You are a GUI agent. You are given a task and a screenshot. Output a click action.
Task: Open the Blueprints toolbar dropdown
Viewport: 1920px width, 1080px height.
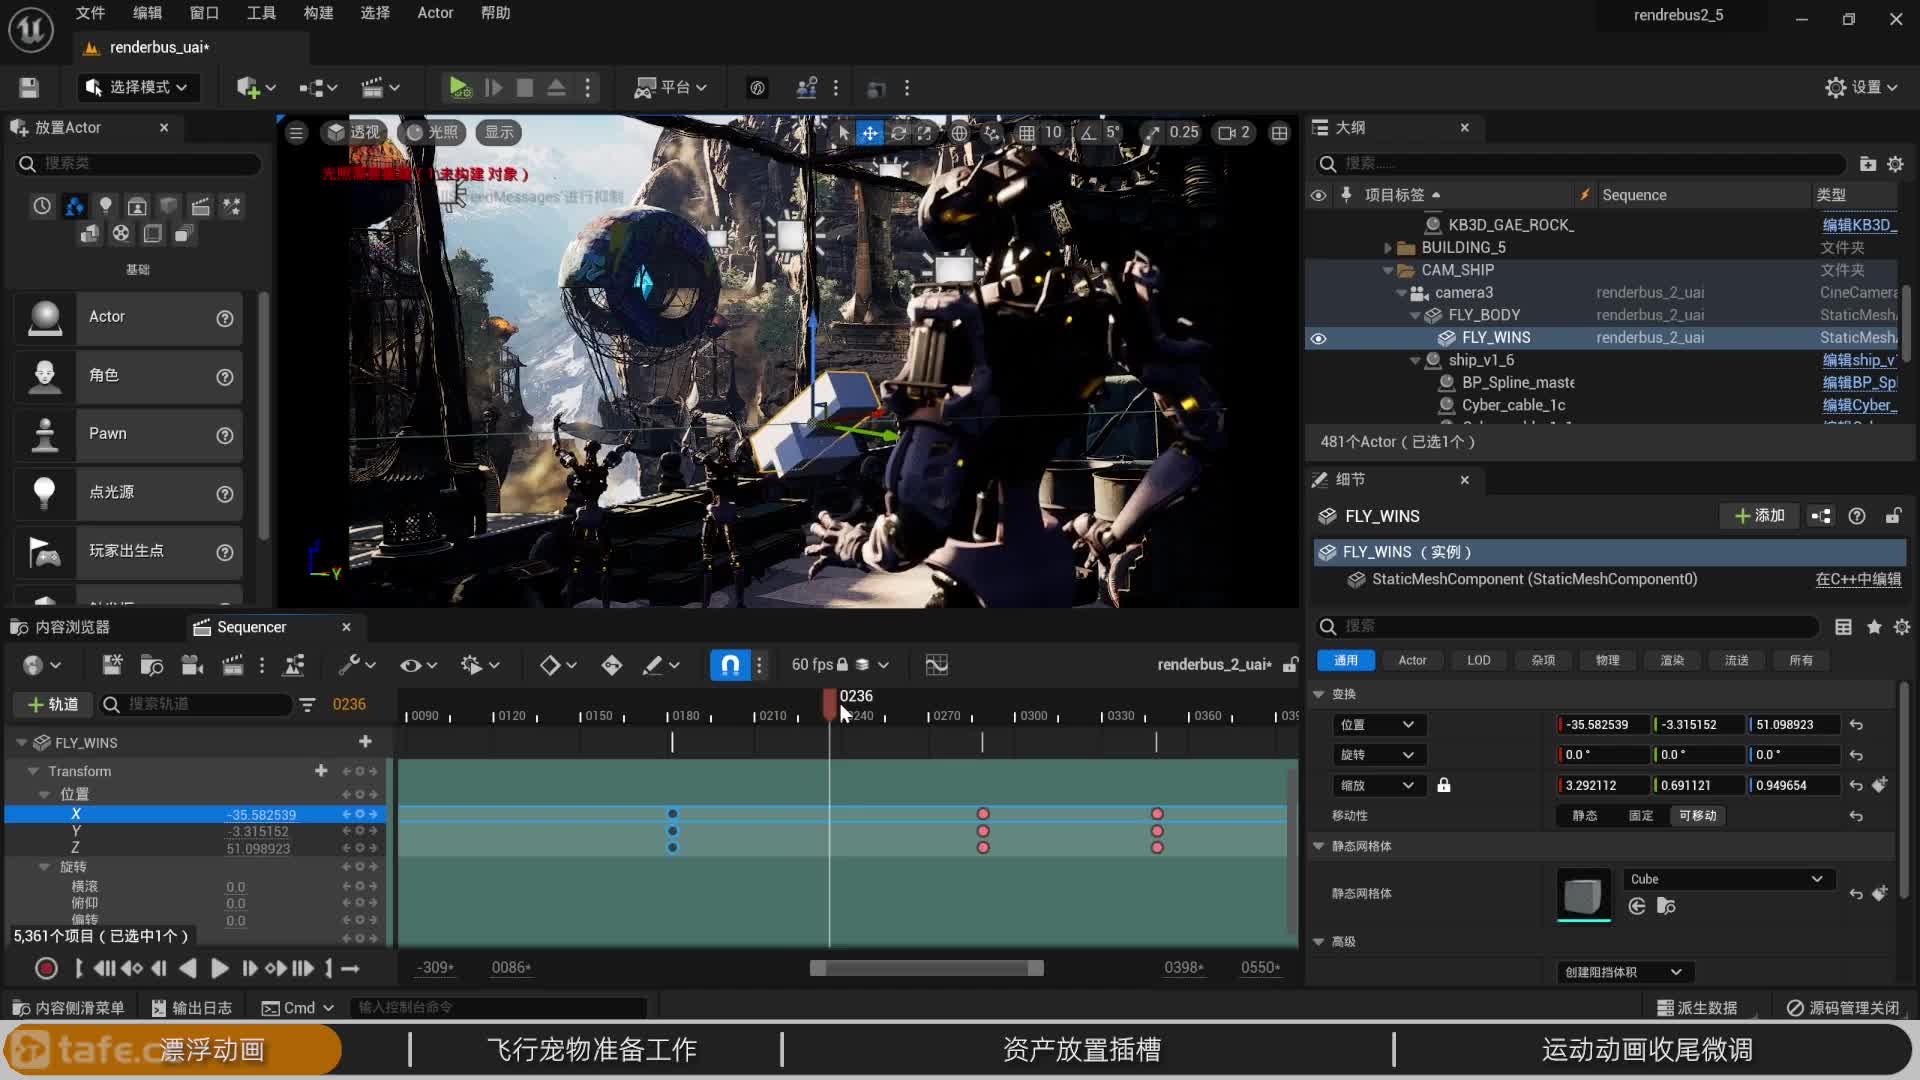point(318,88)
